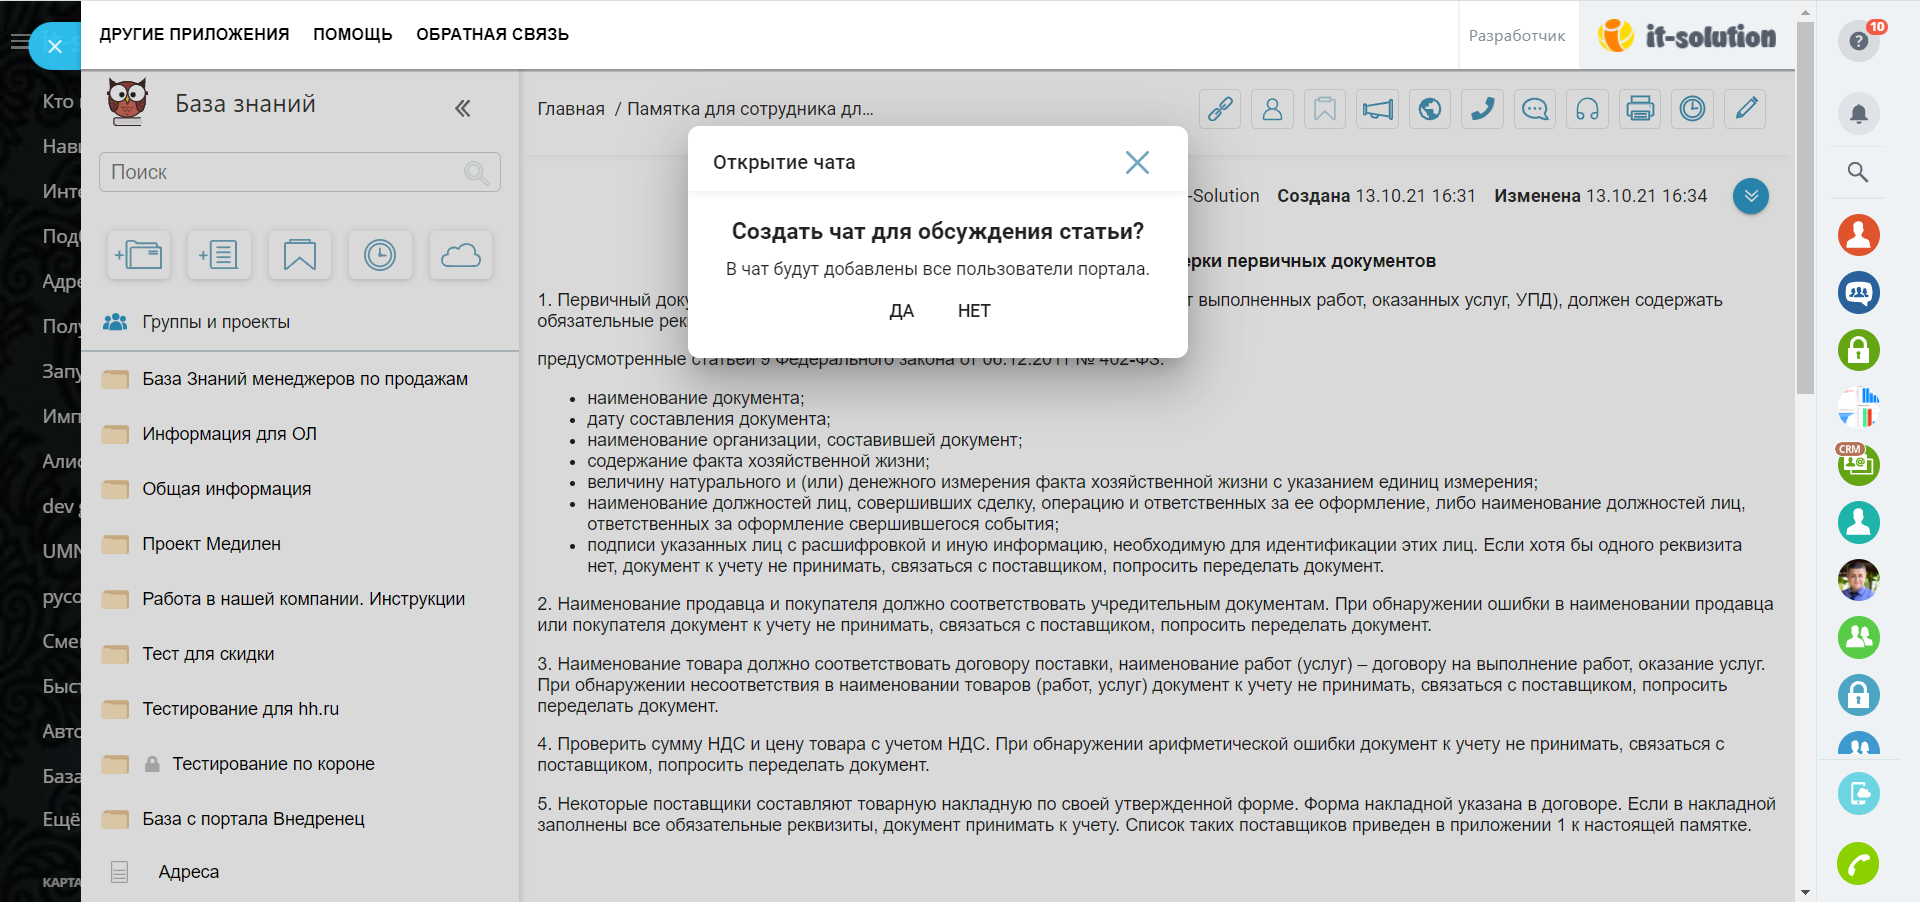Open the CRM chat icon
This screenshot has width=1920, height=902.
(1858, 464)
